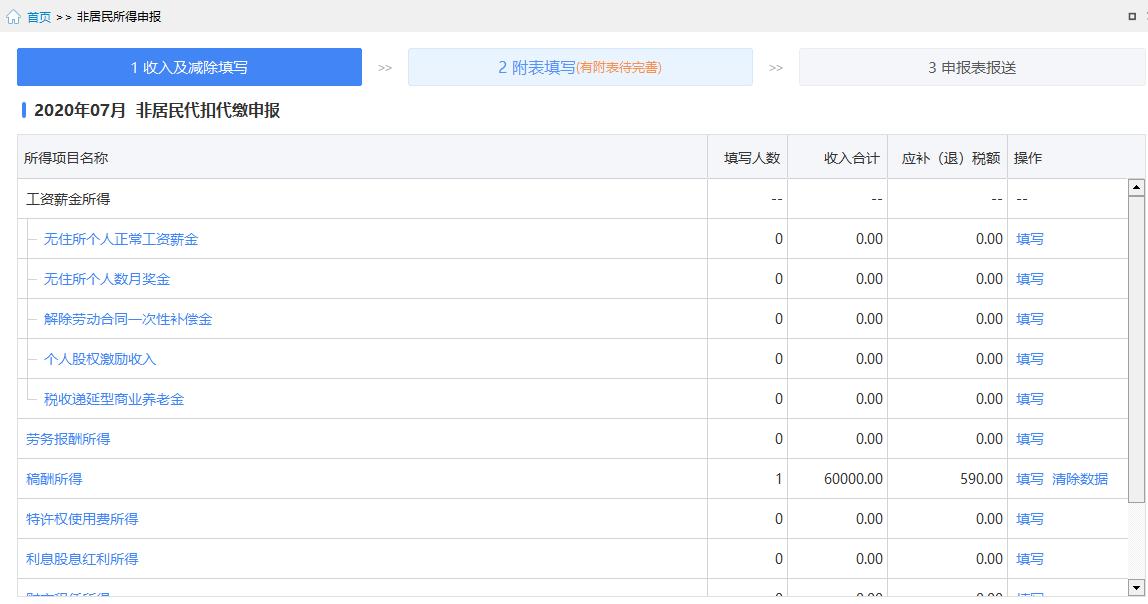Click 填写 for 税收递延型商业养老金
This screenshot has height=604, width=1148.
coord(1030,399)
